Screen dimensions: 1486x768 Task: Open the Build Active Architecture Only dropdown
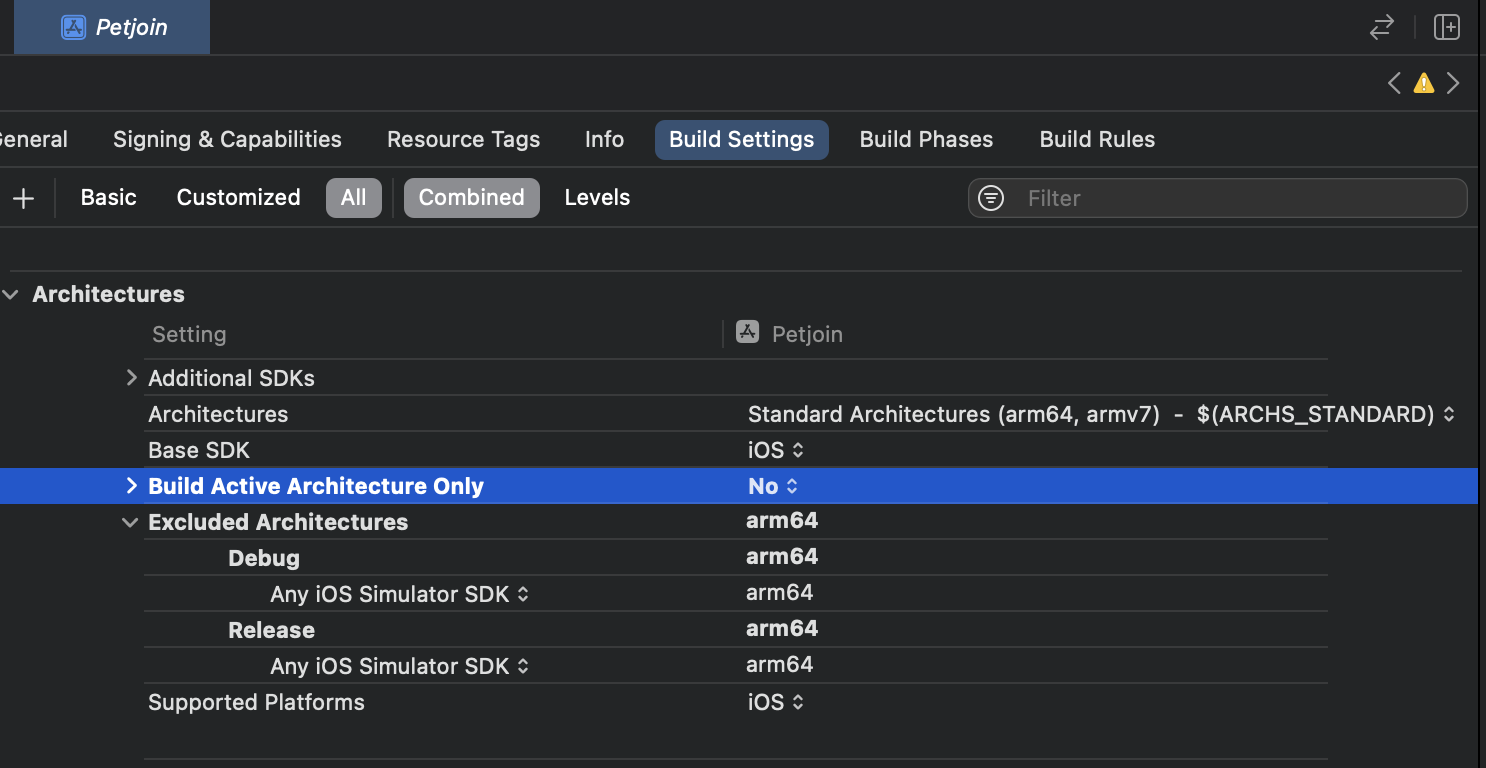772,486
